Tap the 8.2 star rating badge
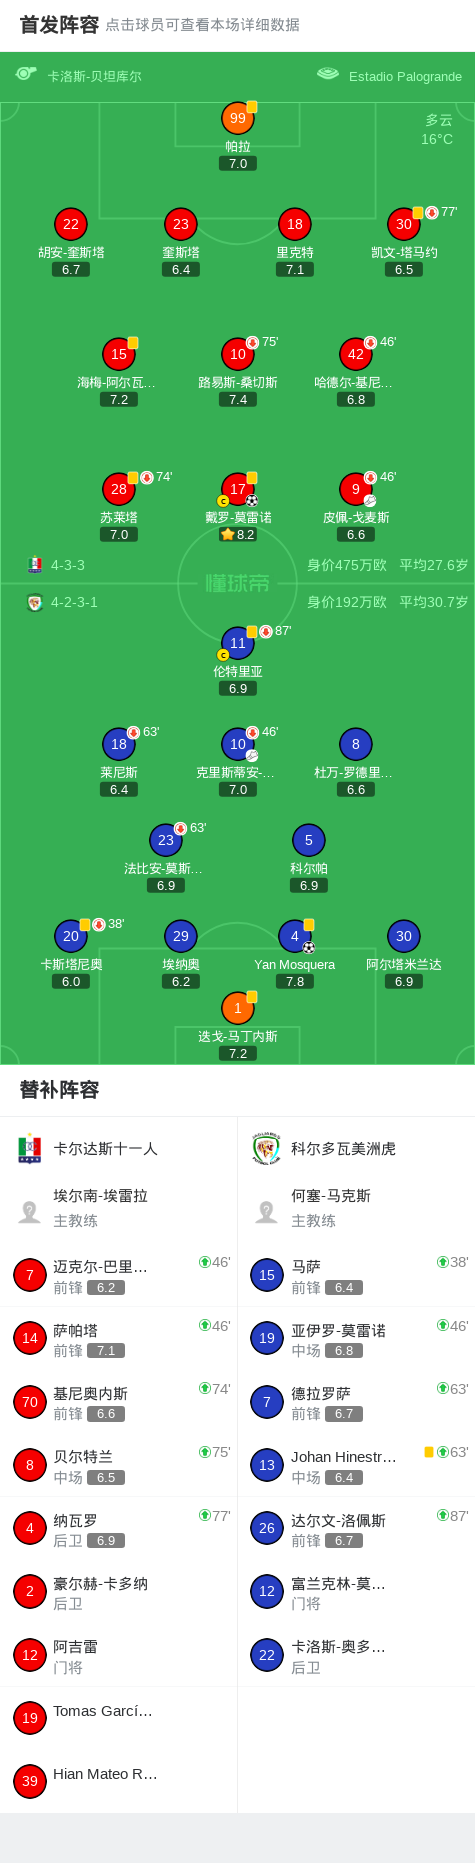 (238, 534)
